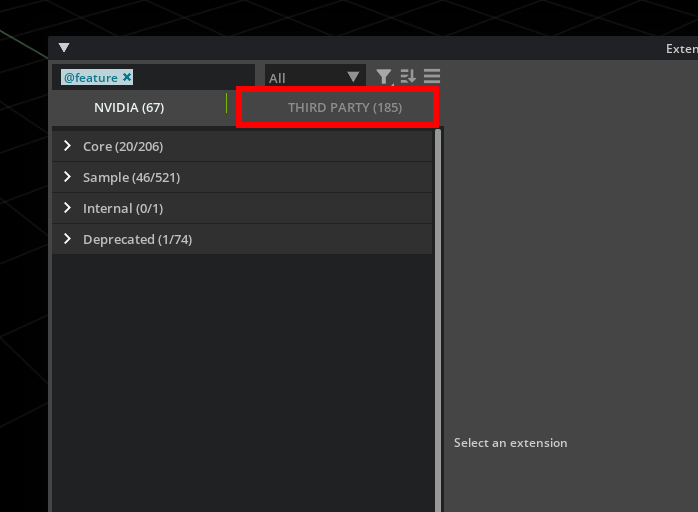
Task: Switch to the THIRD PARTY (185) tab
Action: (344, 107)
